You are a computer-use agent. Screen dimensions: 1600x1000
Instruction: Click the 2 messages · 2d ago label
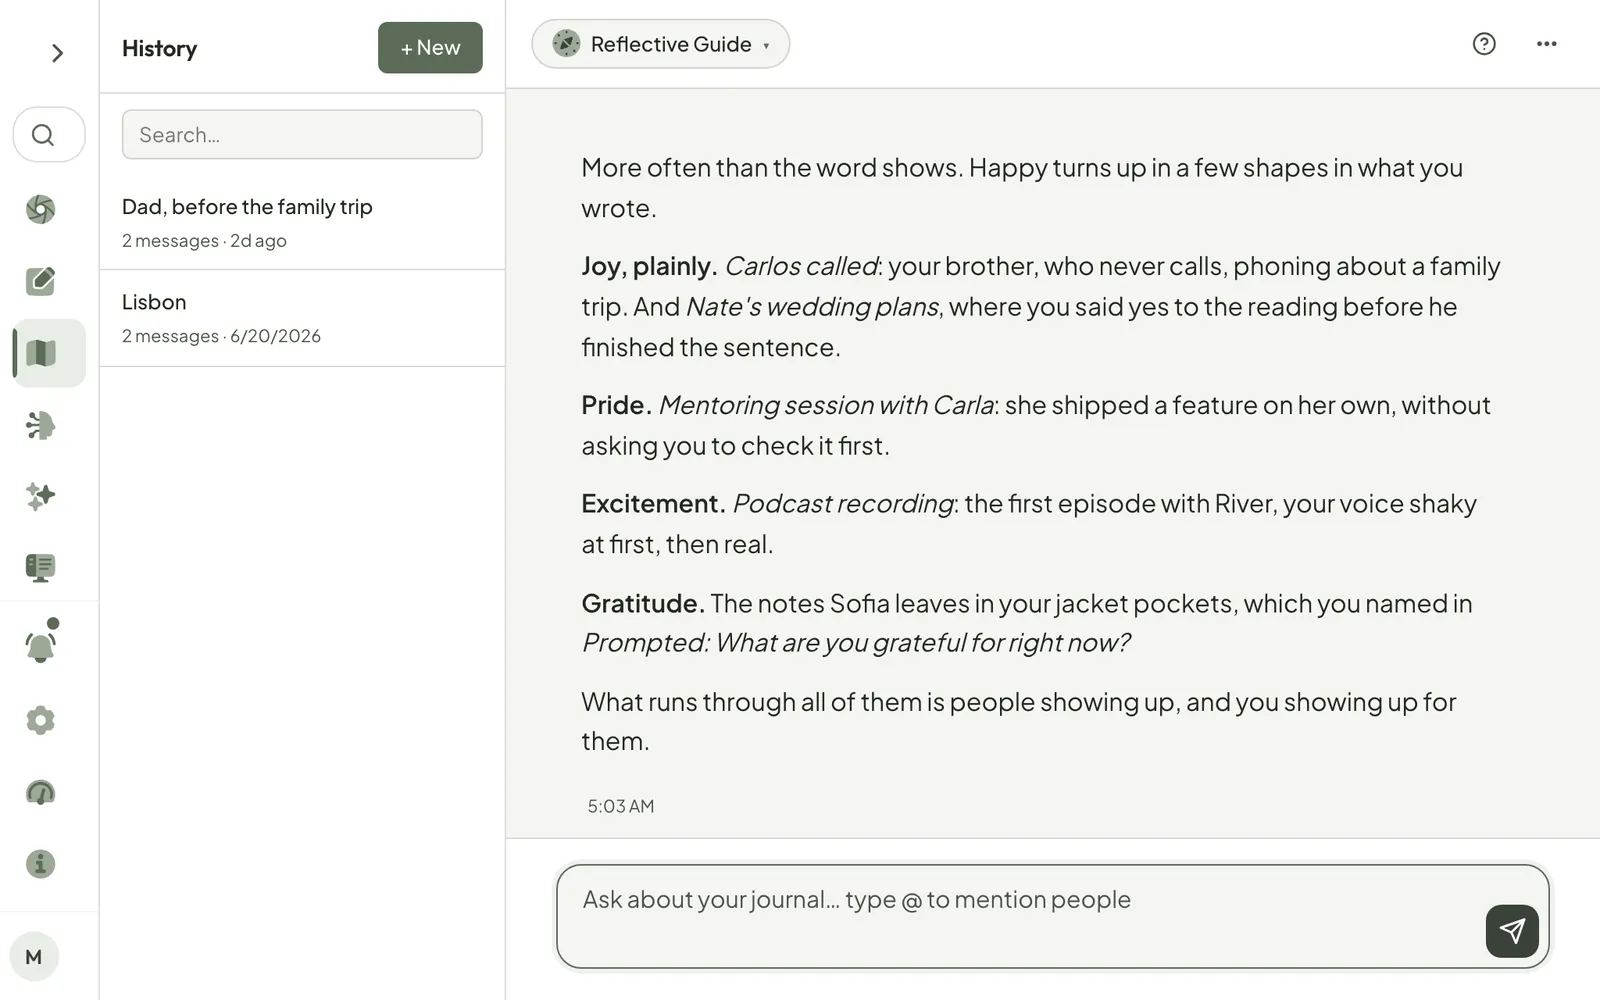click(204, 241)
